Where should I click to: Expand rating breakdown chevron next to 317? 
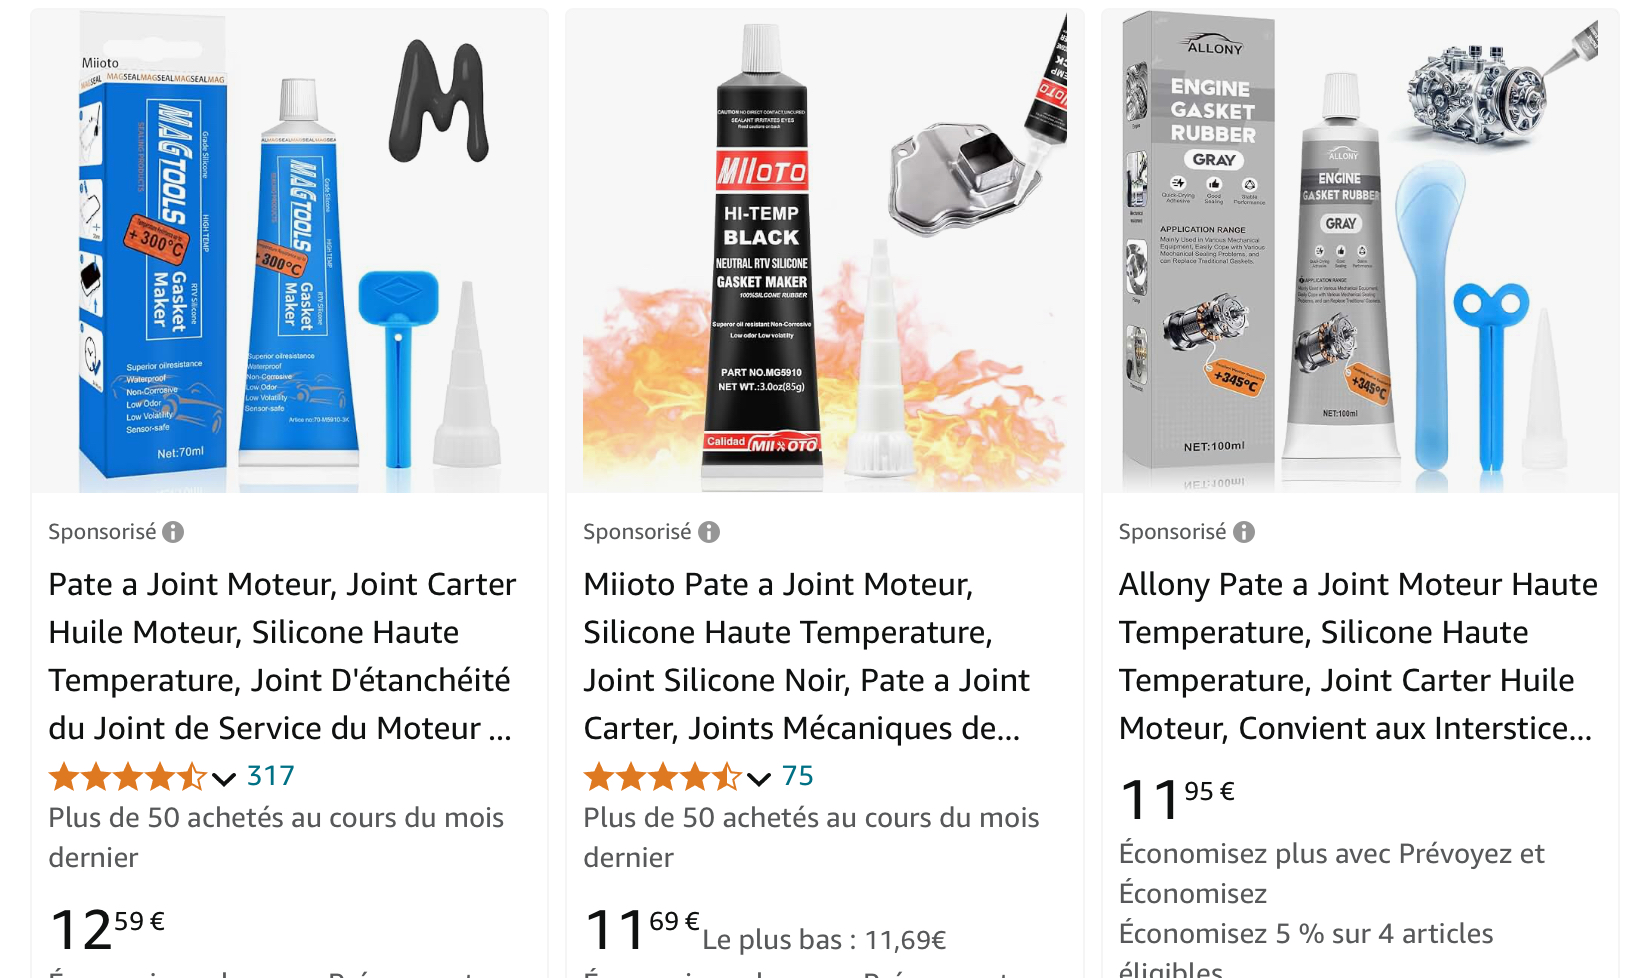[x=224, y=778]
